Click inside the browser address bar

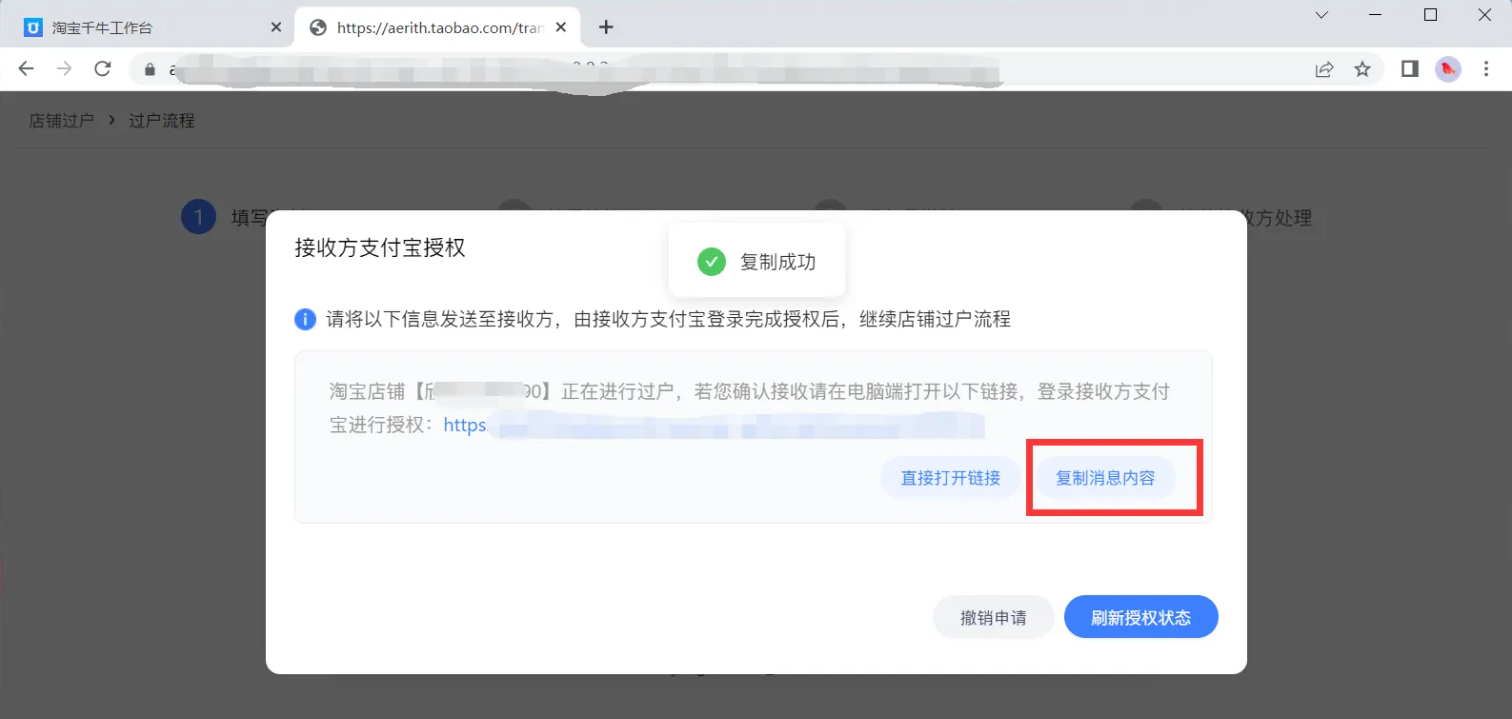[x=600, y=69]
